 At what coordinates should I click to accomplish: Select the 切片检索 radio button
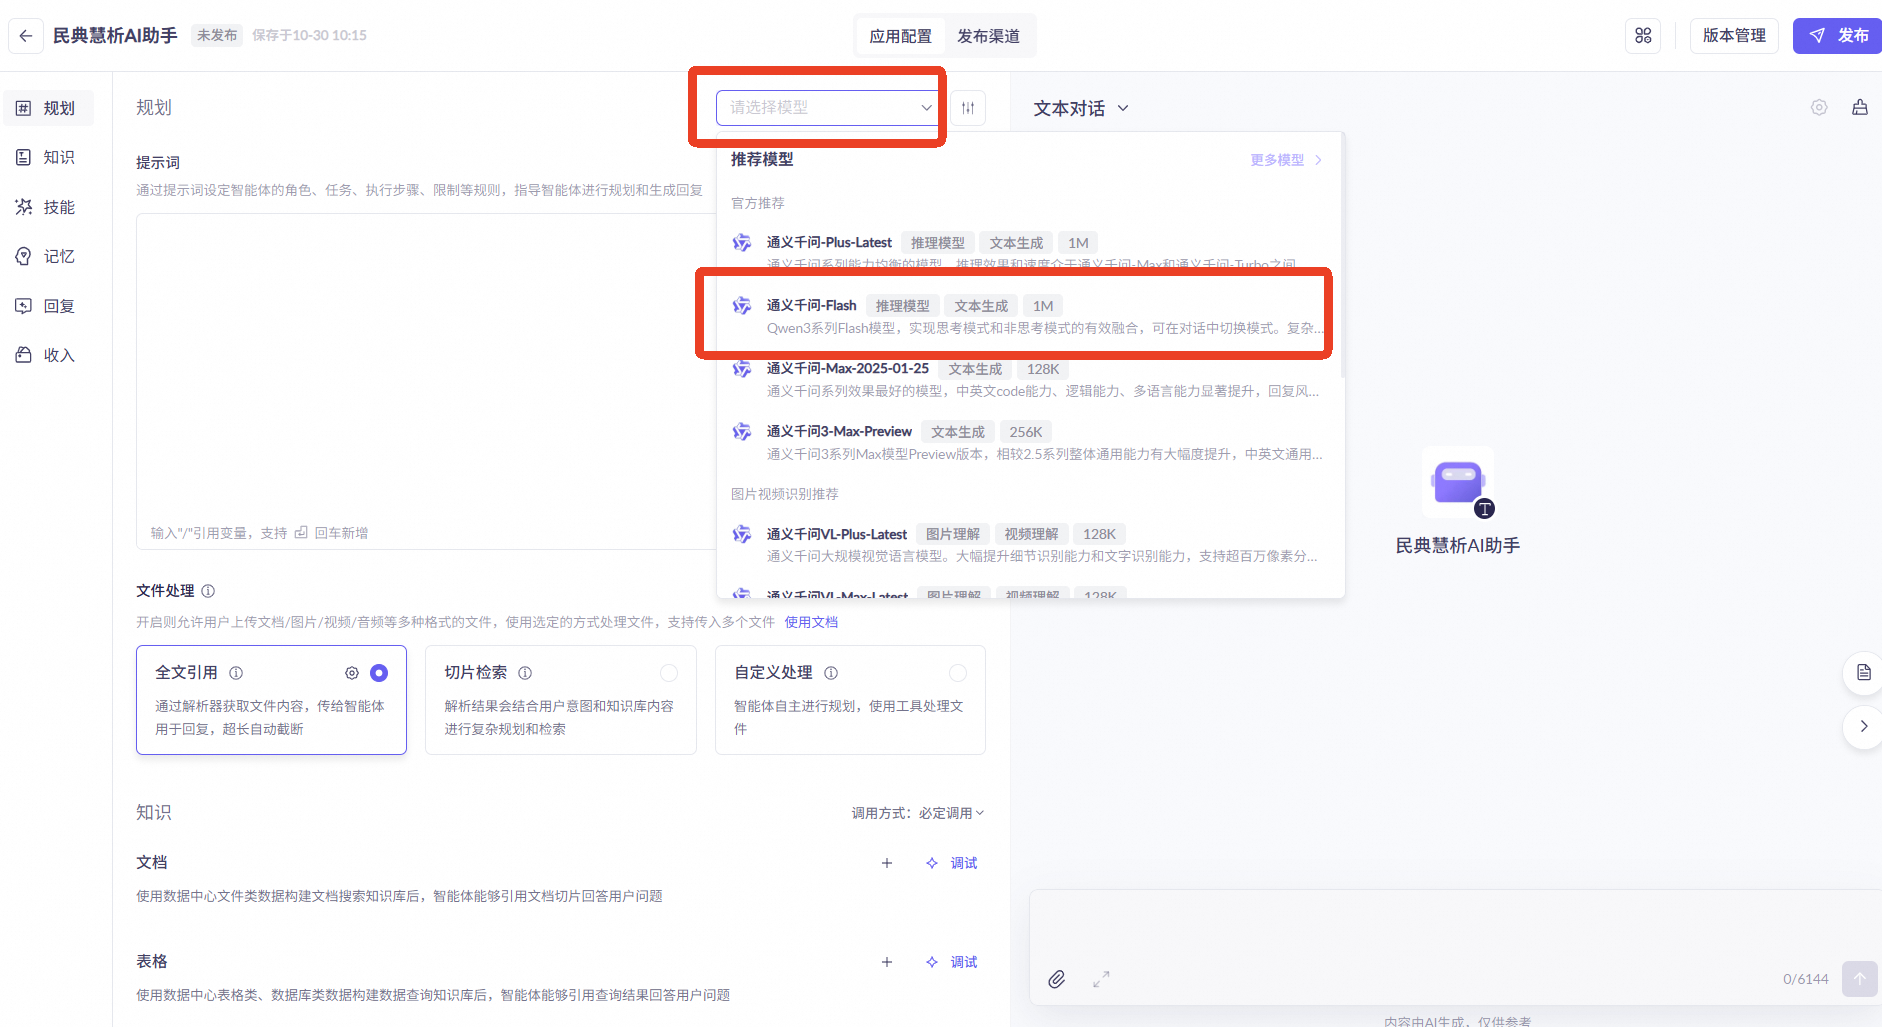click(669, 673)
